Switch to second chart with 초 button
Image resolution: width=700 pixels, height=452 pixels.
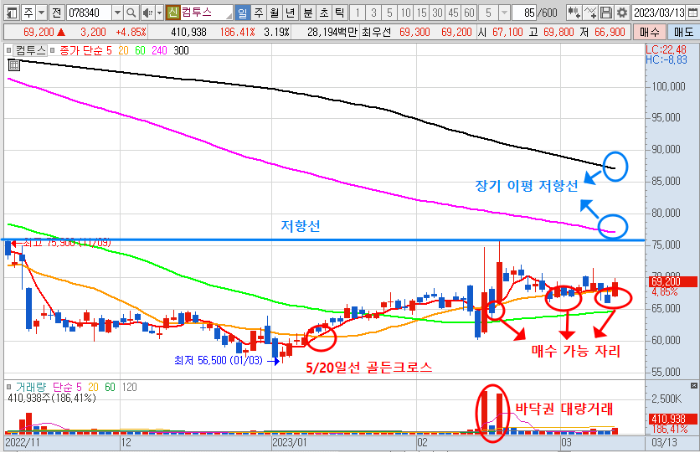point(324,13)
